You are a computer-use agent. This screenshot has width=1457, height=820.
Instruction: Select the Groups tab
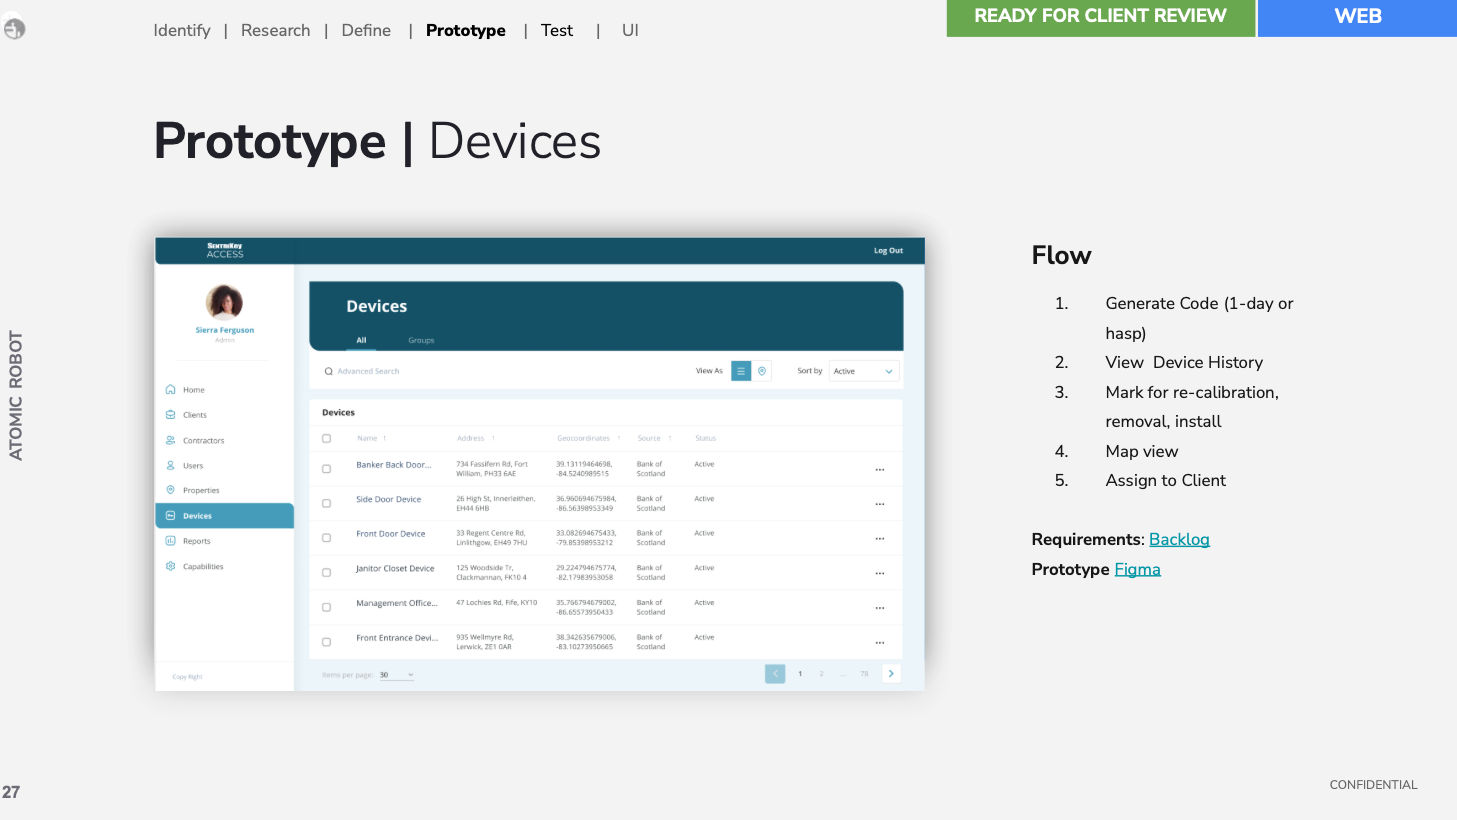click(x=421, y=340)
